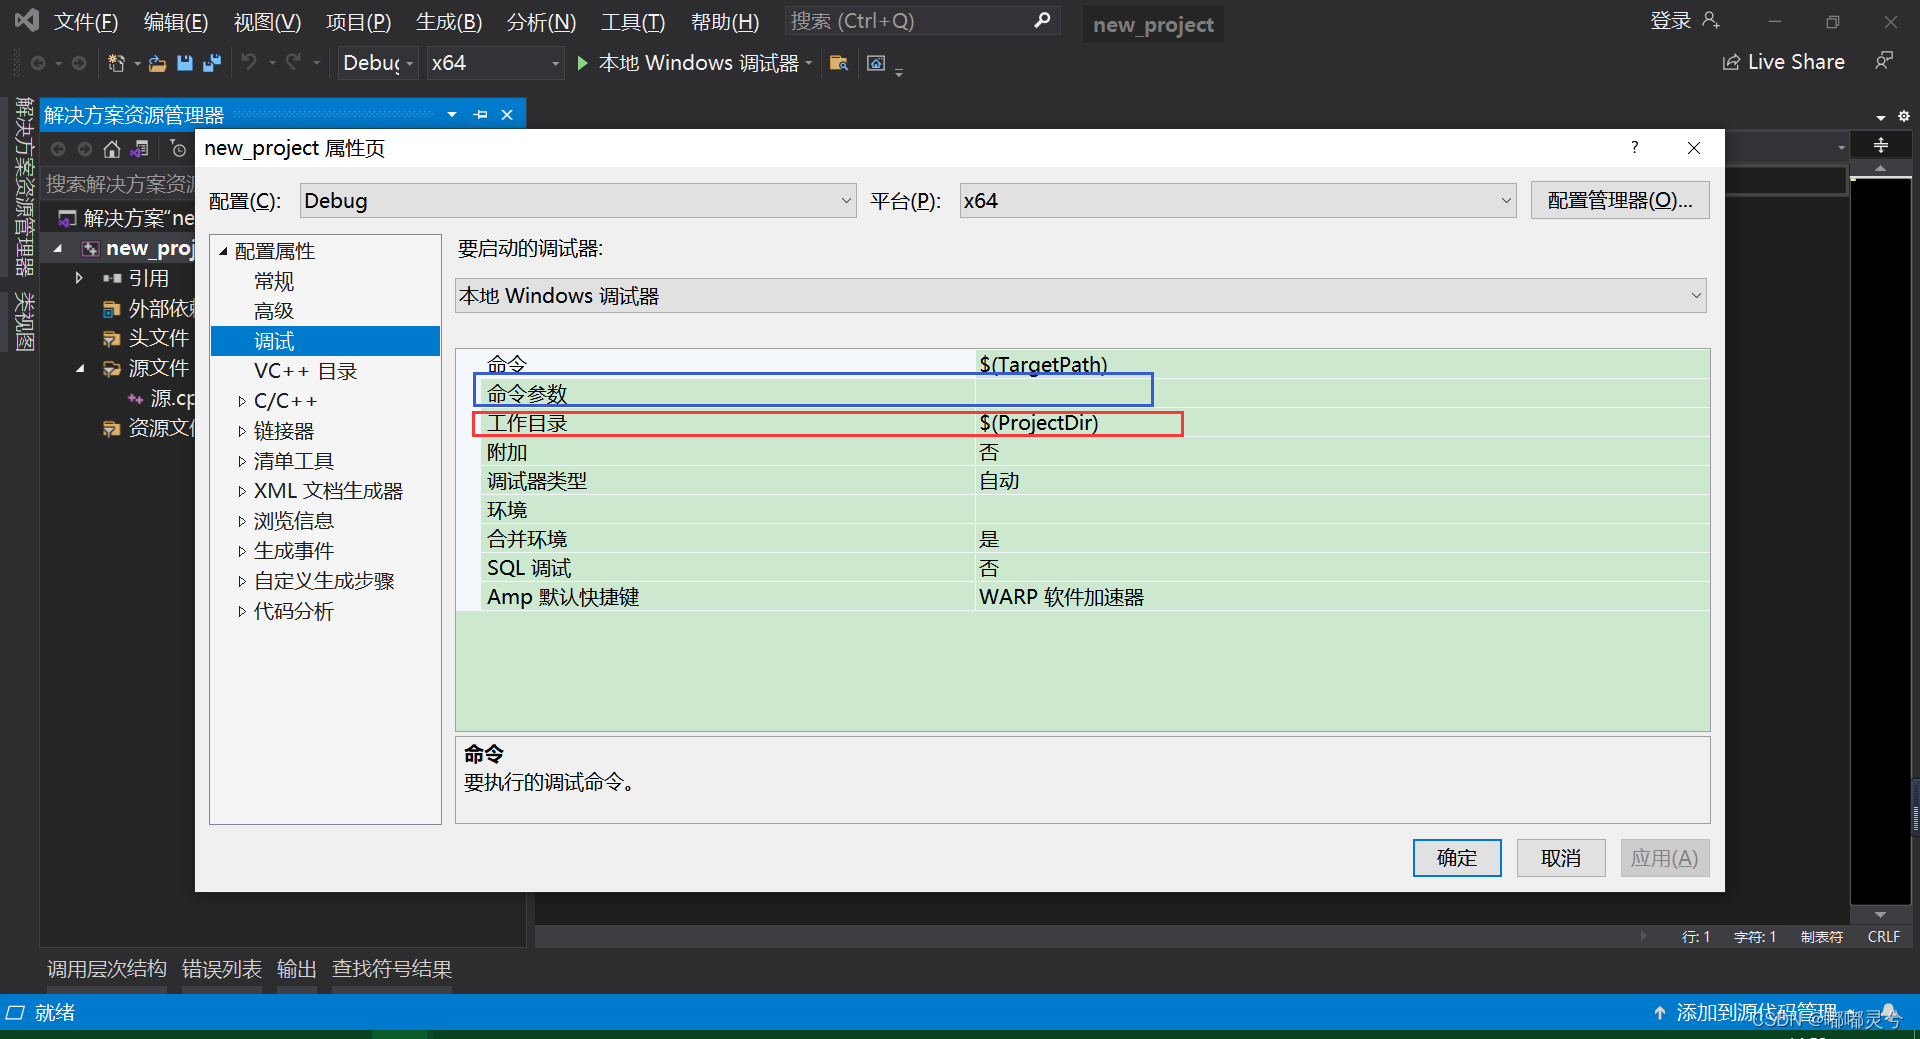Open the 工具(T) menu

[633, 21]
